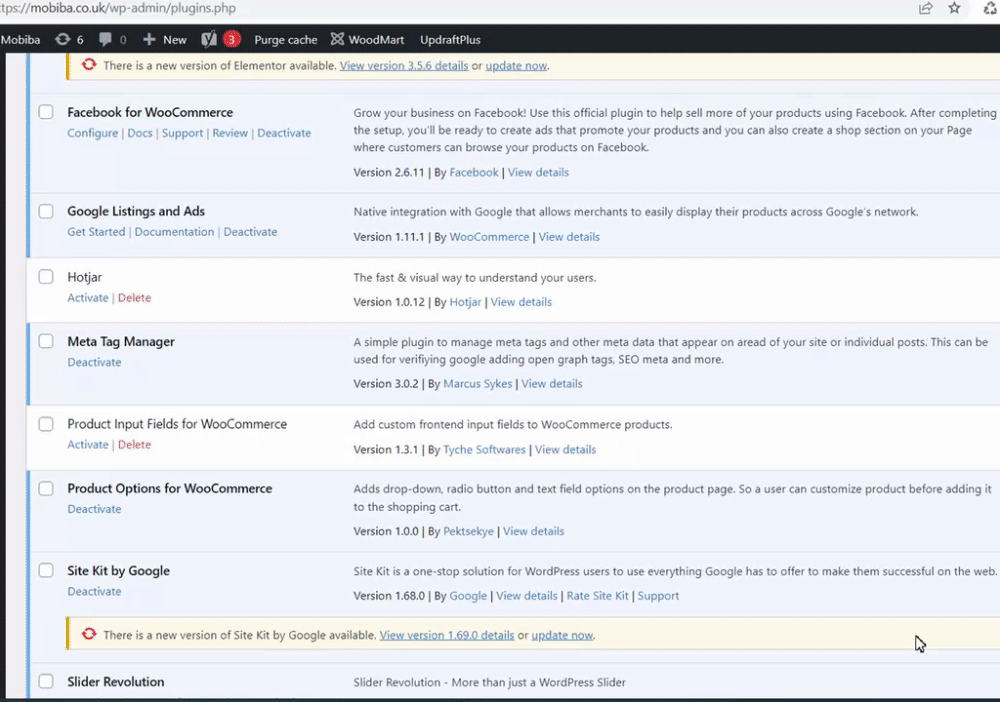Open Documentation for Google Listings and Ads
Screen dimensions: 1000x702
click(x=174, y=231)
